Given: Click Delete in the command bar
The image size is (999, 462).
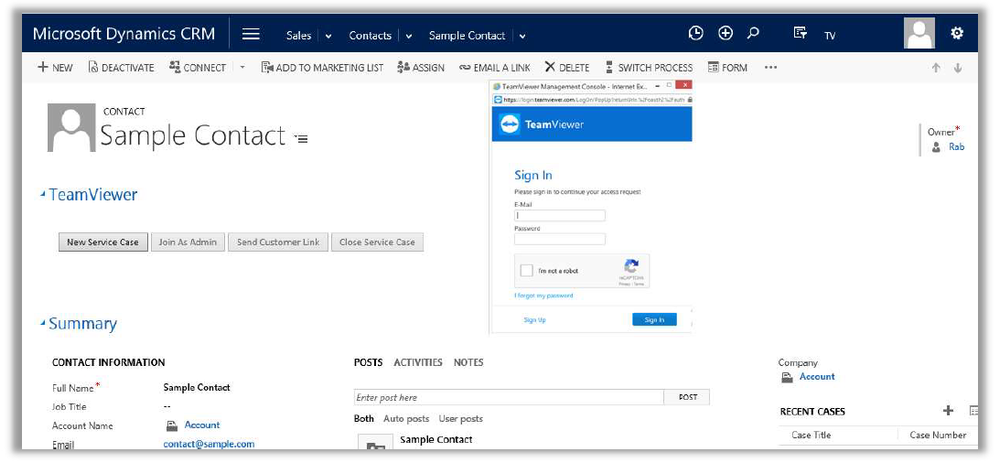Looking at the screenshot, I should pos(567,68).
